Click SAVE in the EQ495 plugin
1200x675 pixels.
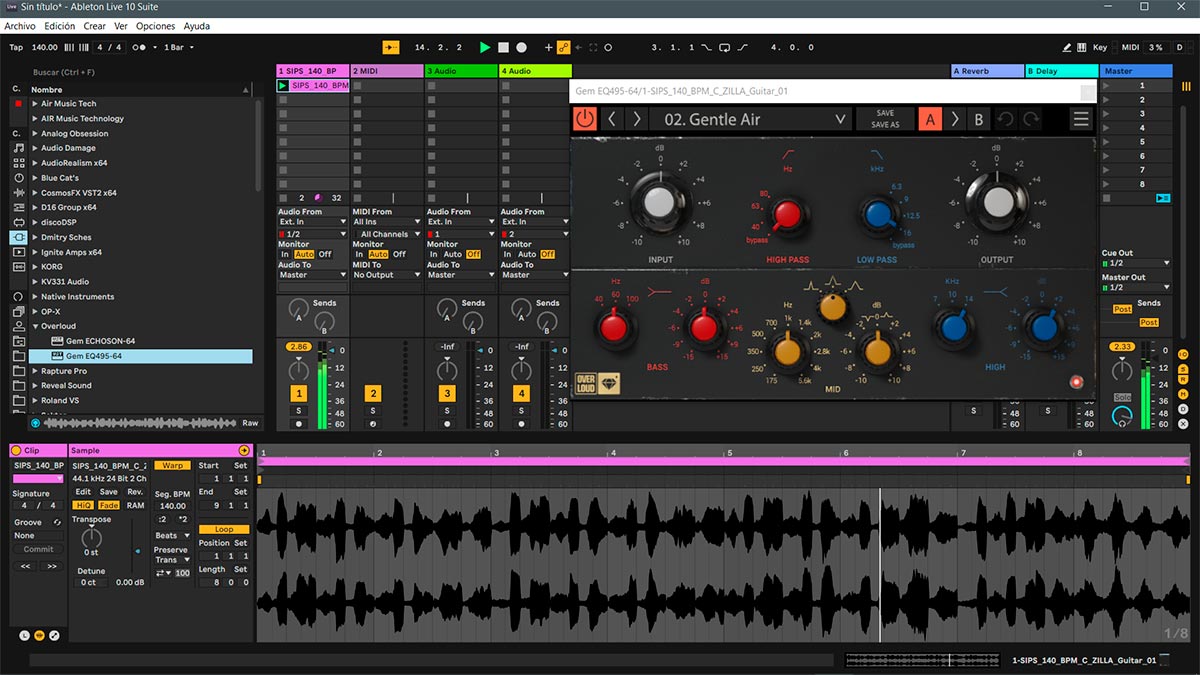885,113
